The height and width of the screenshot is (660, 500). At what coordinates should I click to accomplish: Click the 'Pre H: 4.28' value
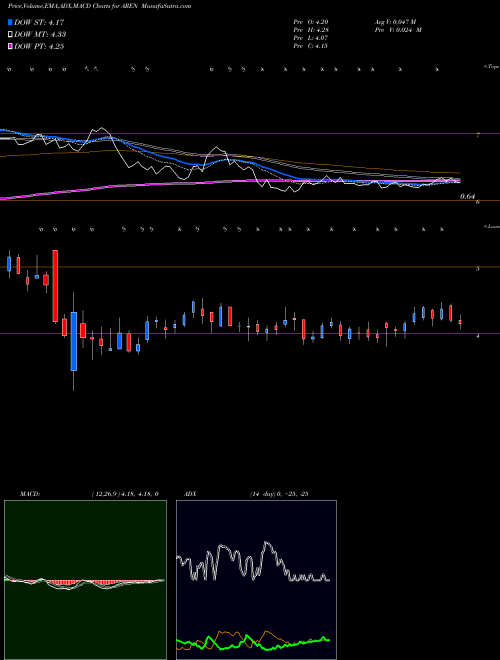pyautogui.click(x=311, y=30)
